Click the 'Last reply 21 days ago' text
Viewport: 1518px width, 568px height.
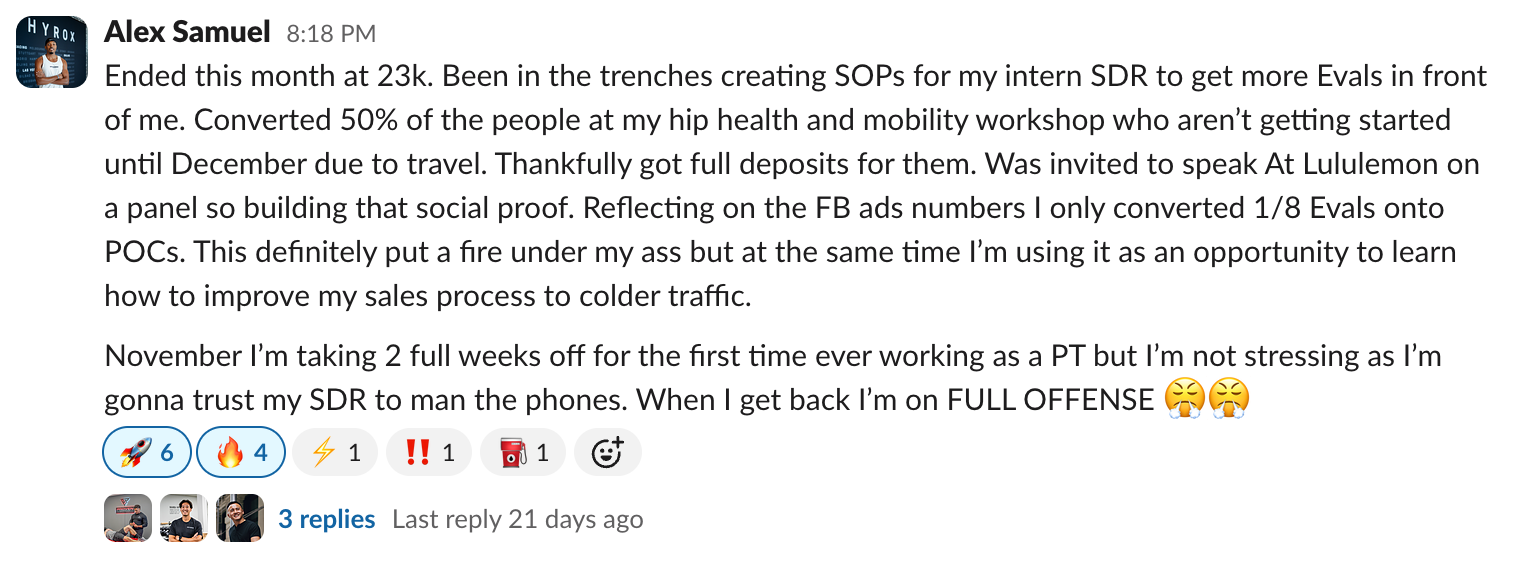tap(517, 520)
